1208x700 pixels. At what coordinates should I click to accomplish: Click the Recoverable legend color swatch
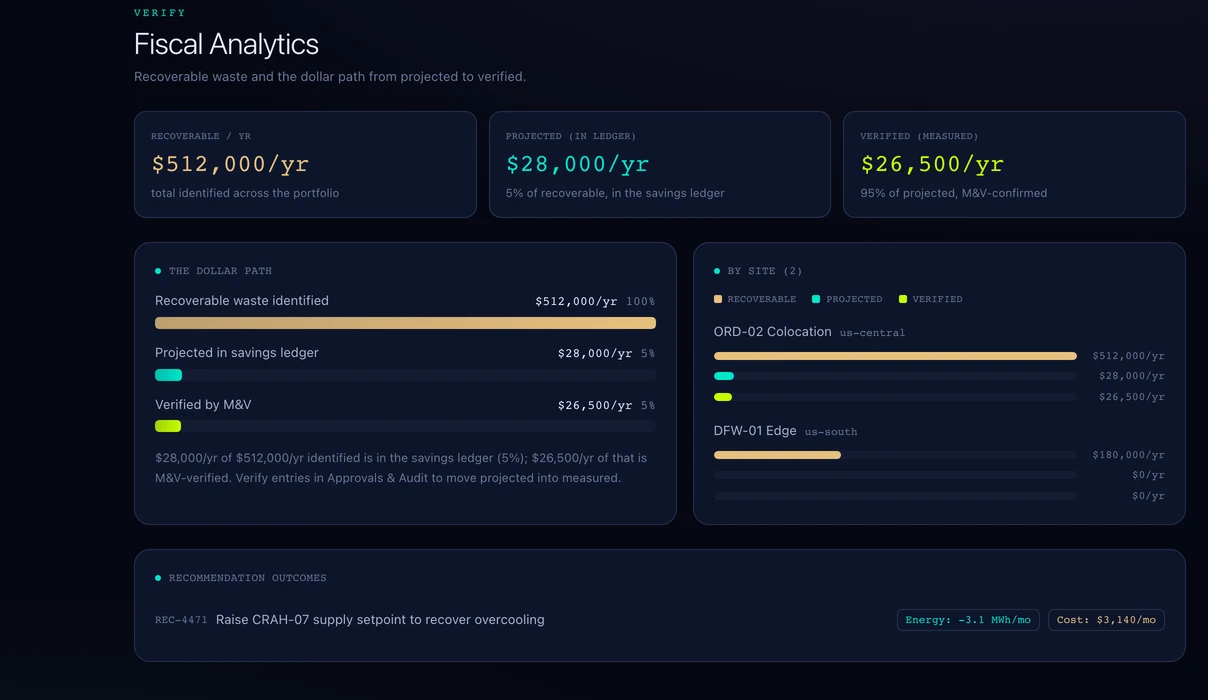point(718,299)
